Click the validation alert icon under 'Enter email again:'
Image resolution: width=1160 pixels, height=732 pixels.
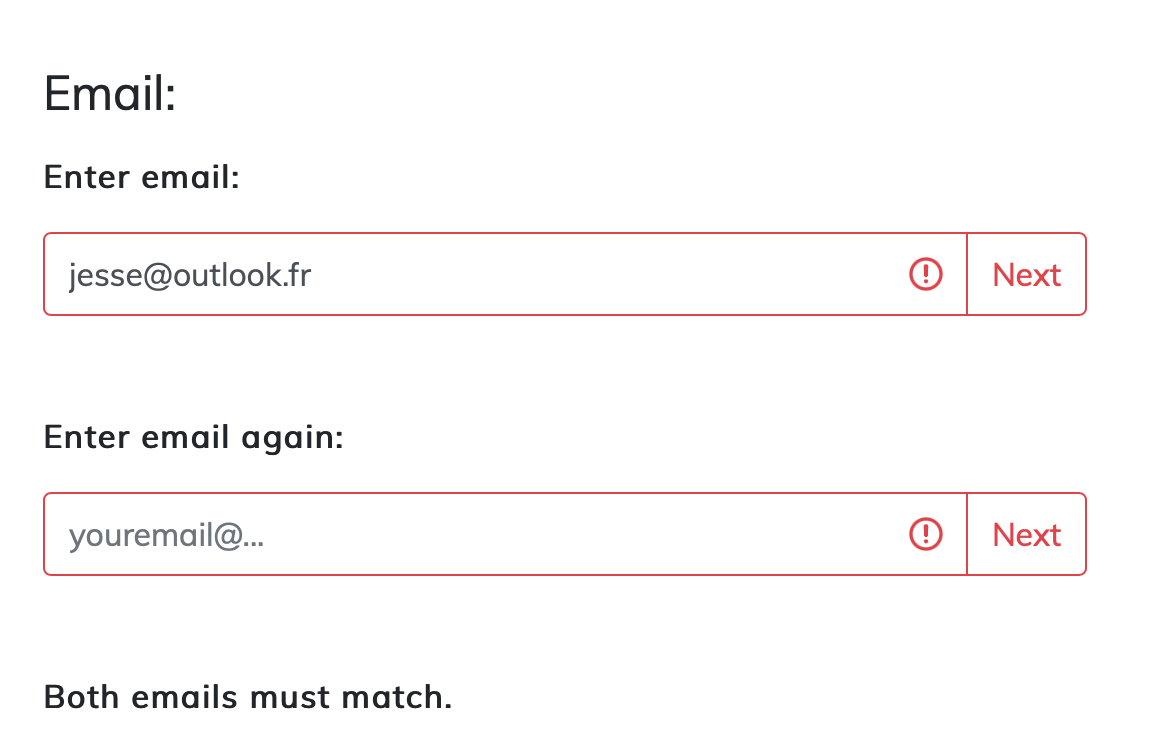(x=926, y=534)
